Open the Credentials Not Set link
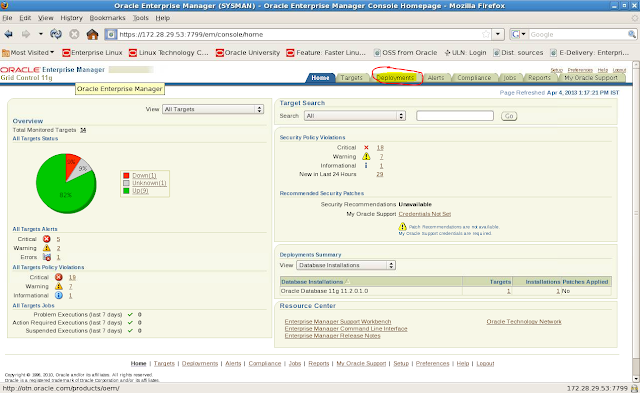 [424, 214]
